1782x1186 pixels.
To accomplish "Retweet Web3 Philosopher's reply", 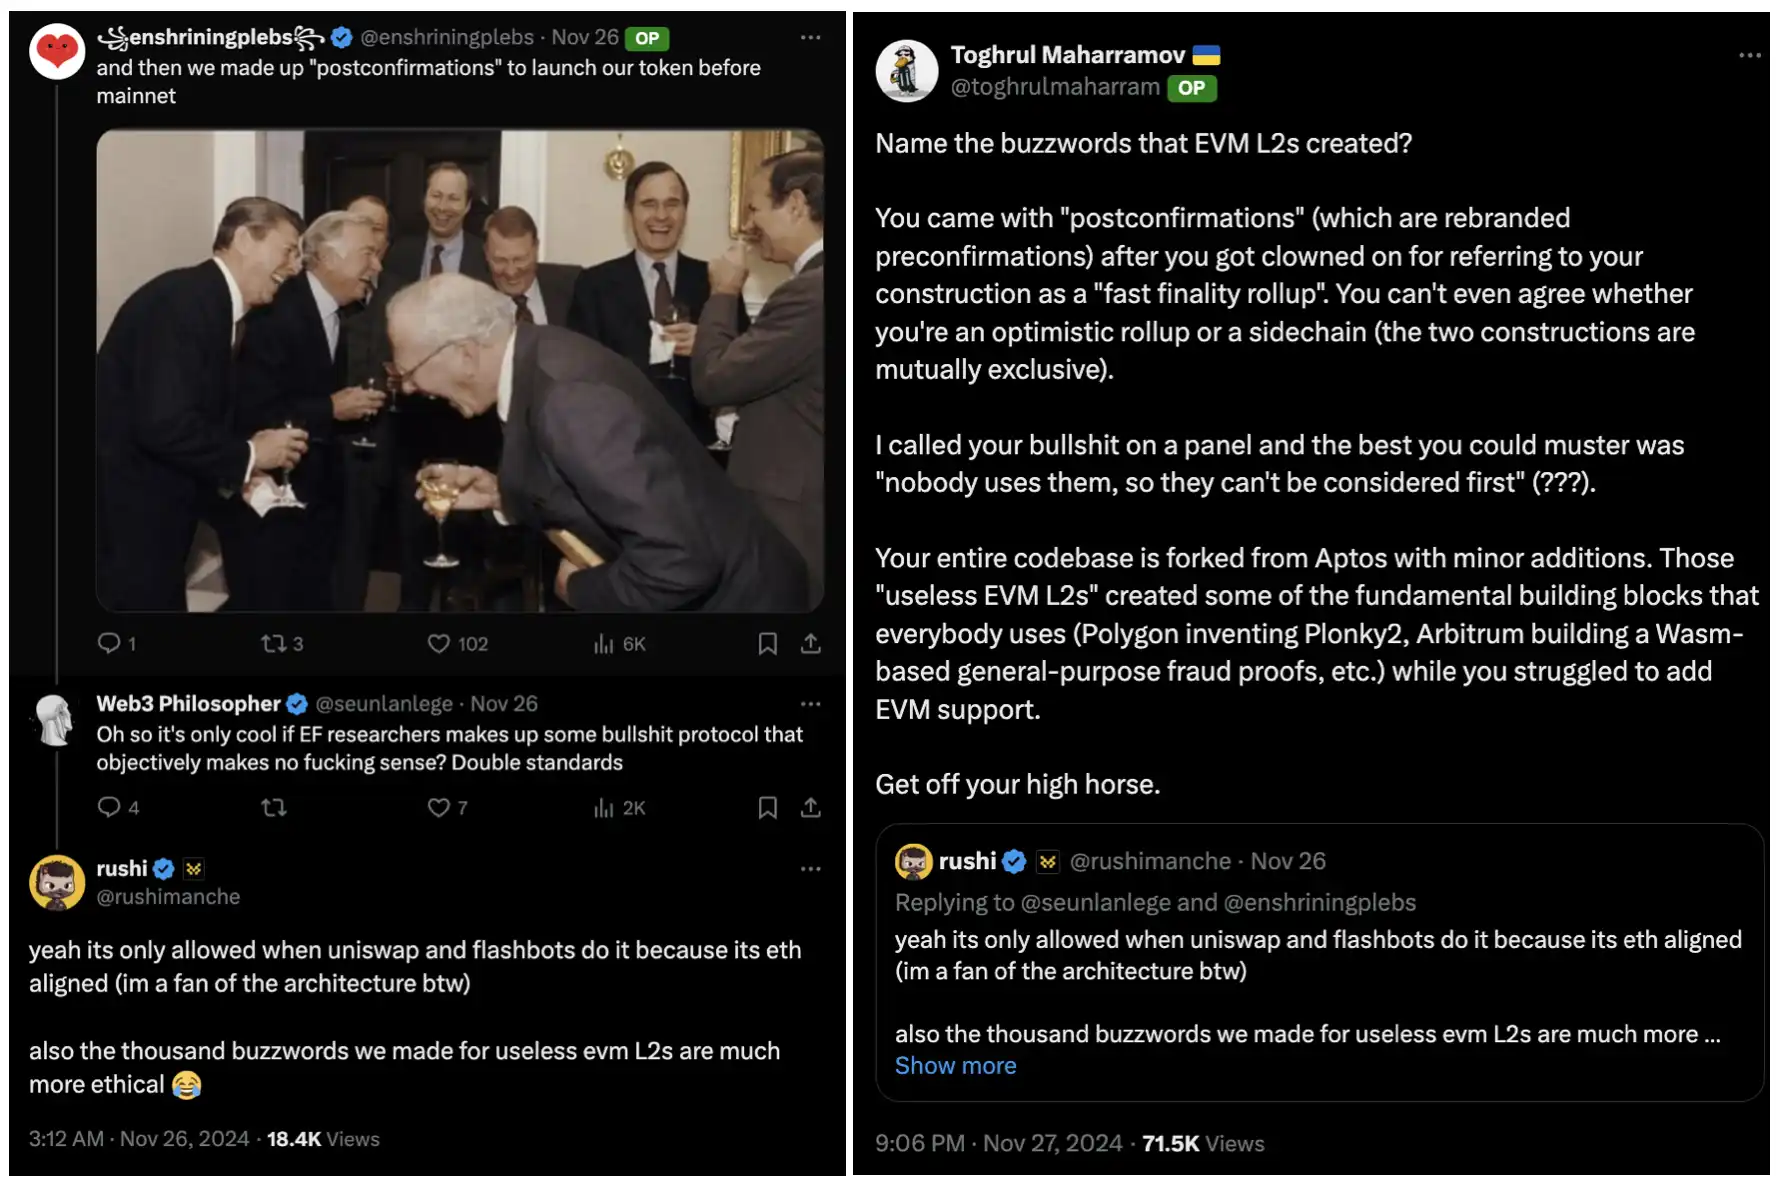I will pos(273,807).
